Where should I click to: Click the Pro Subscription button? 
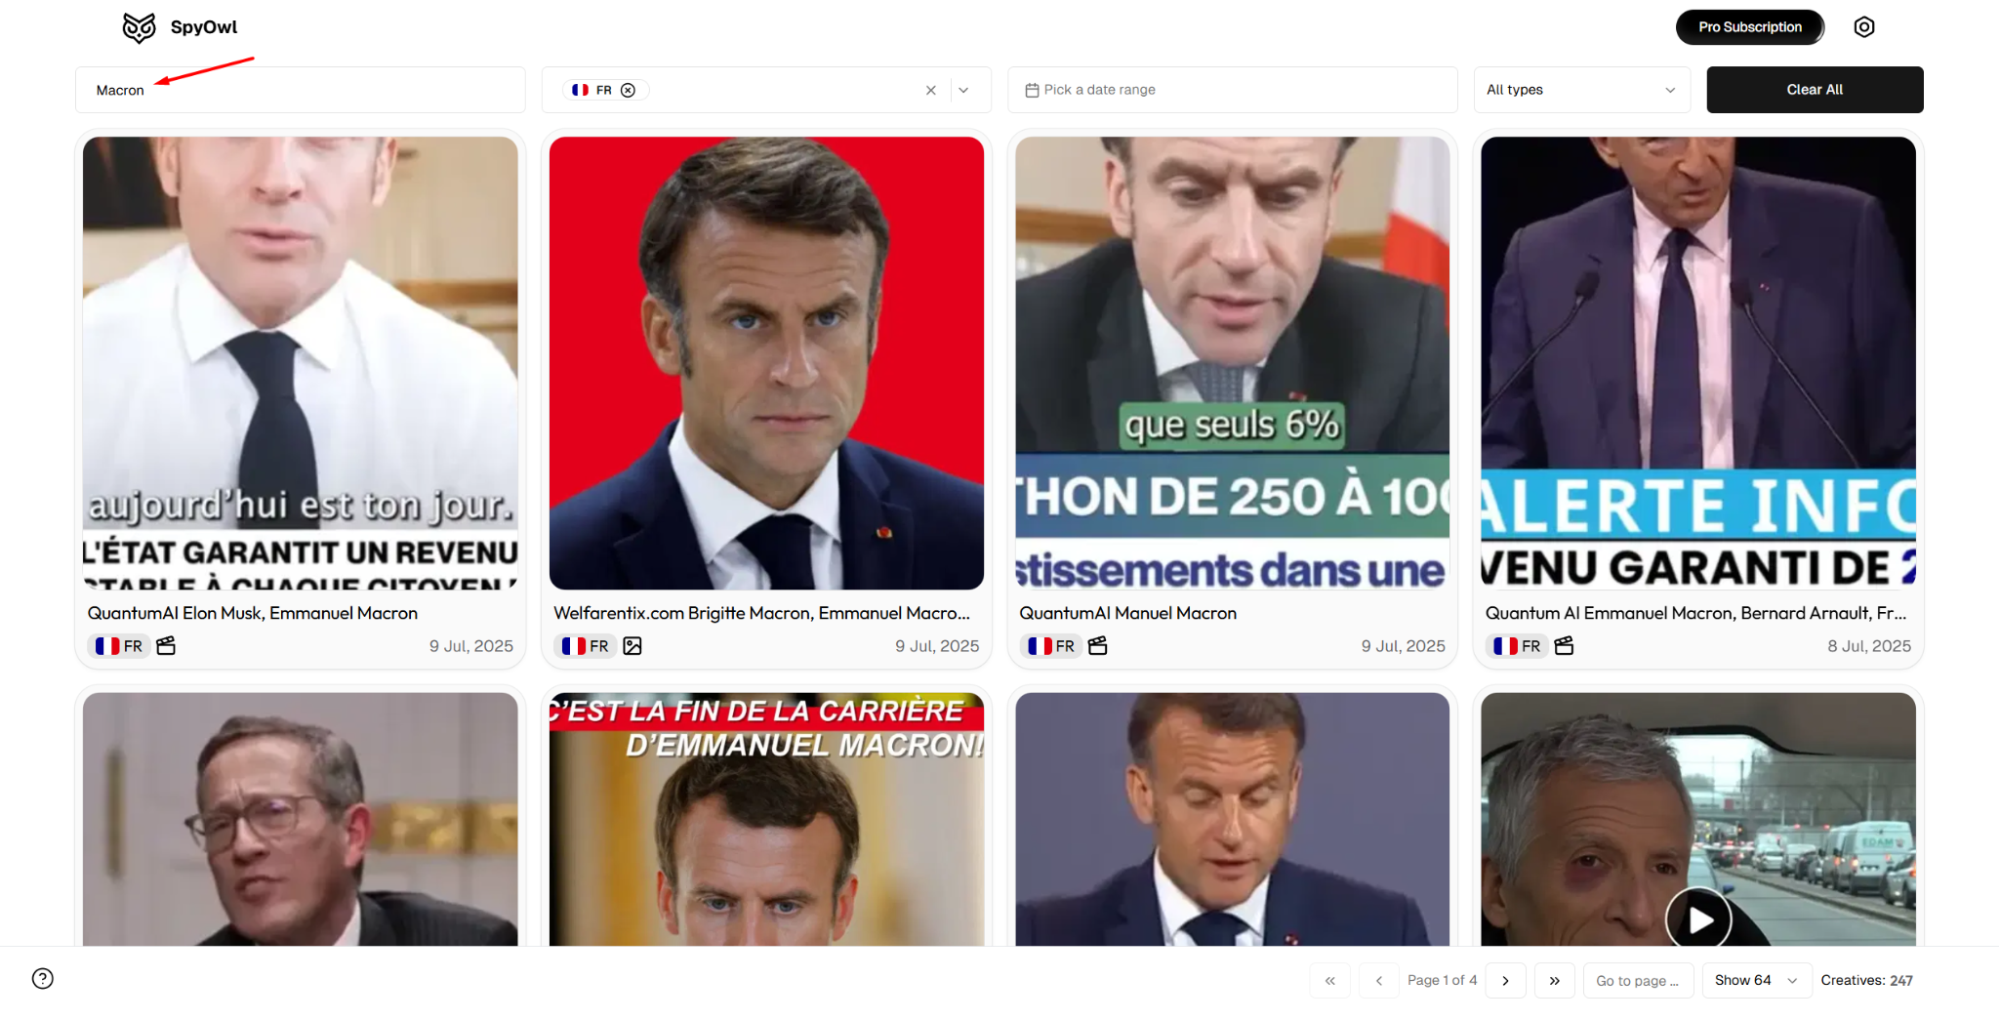pyautogui.click(x=1750, y=27)
